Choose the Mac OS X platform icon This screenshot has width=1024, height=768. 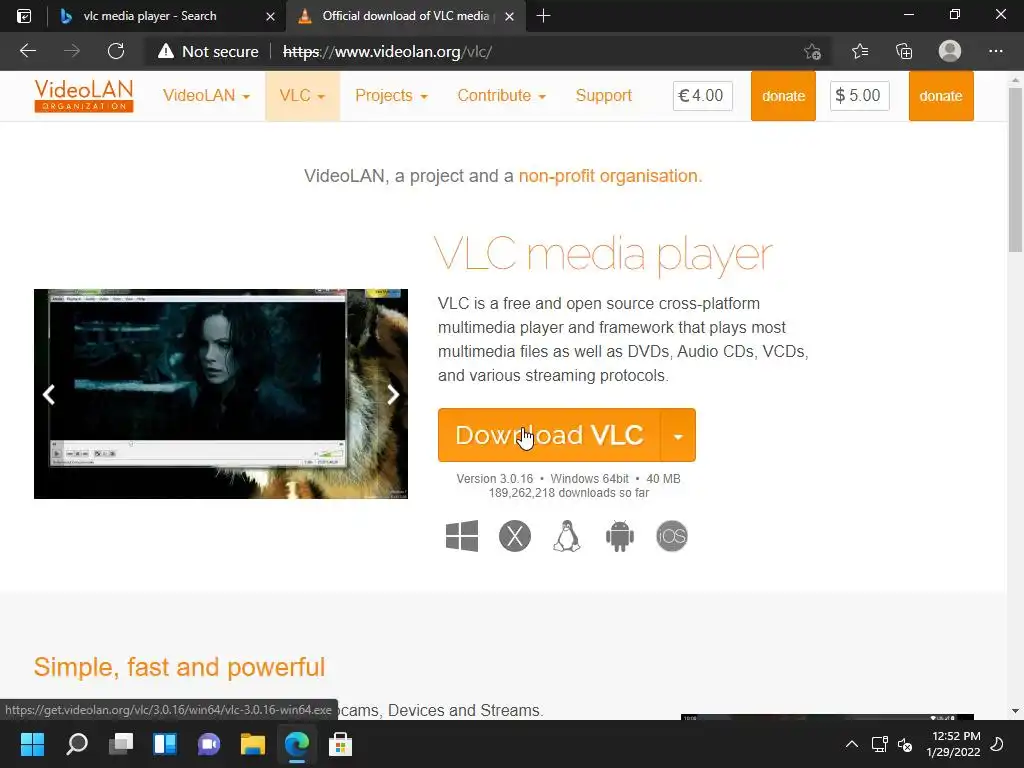pos(515,536)
